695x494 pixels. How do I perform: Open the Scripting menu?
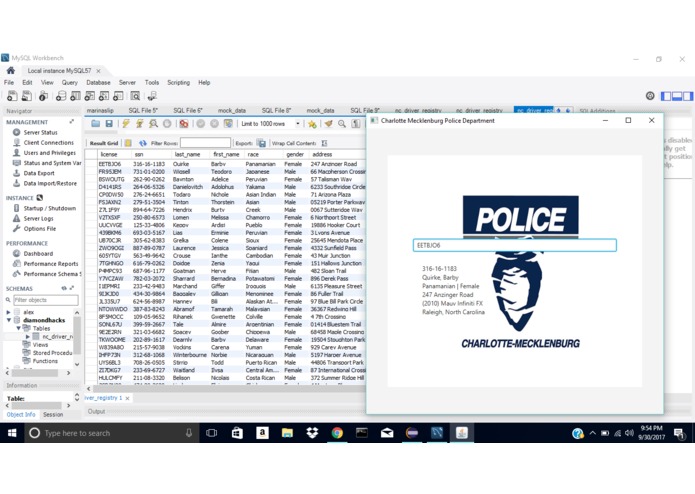coord(179,82)
